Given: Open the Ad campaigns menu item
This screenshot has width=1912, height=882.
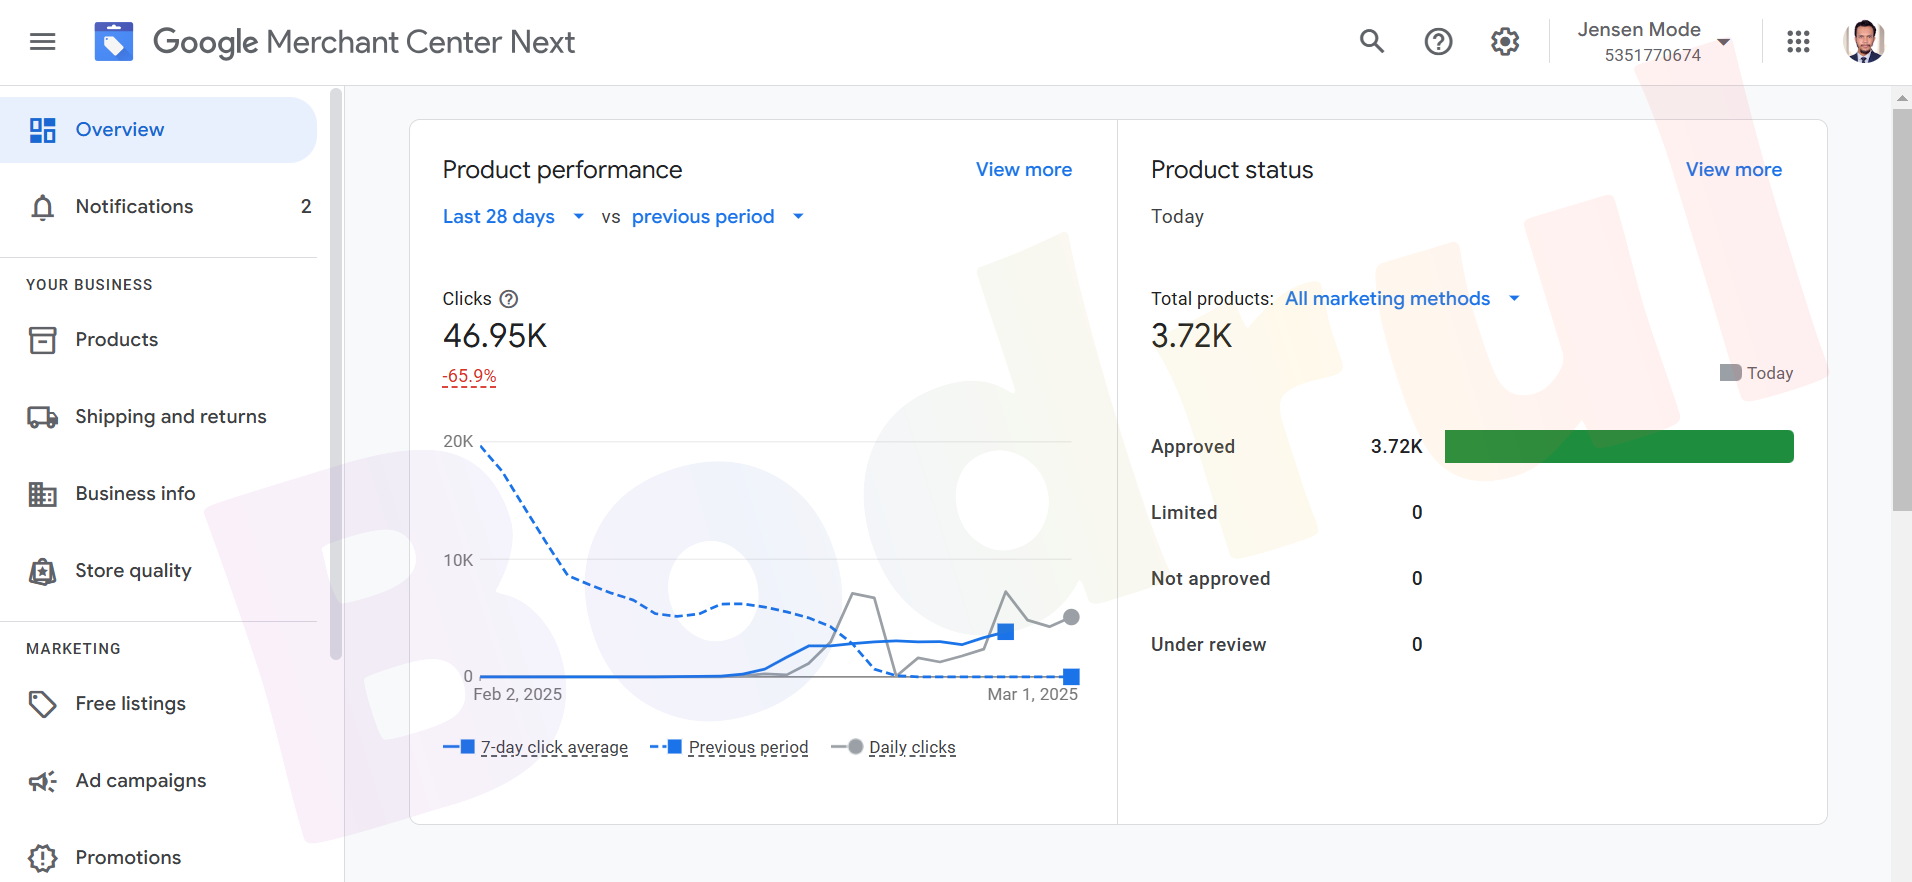Looking at the screenshot, I should point(158,781).
